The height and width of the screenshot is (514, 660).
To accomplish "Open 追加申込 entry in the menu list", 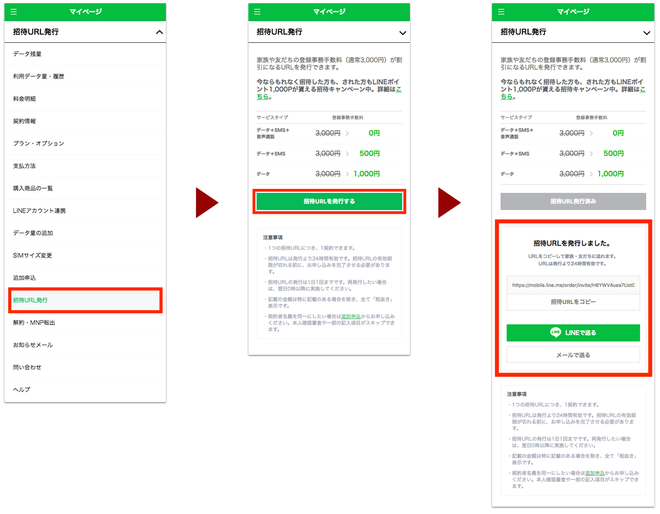I will [x=85, y=278].
